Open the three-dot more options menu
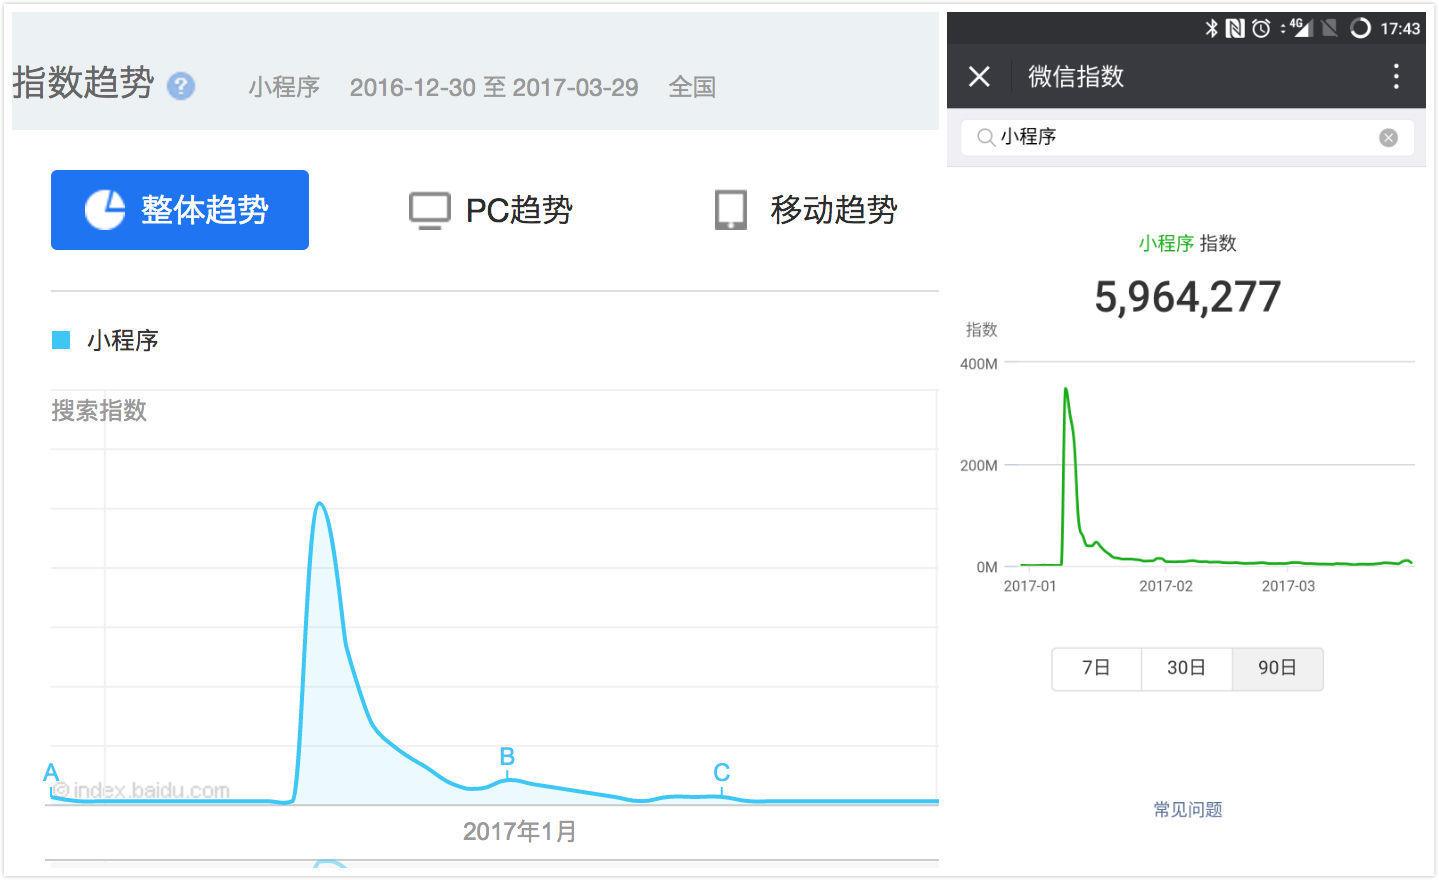 [x=1396, y=76]
